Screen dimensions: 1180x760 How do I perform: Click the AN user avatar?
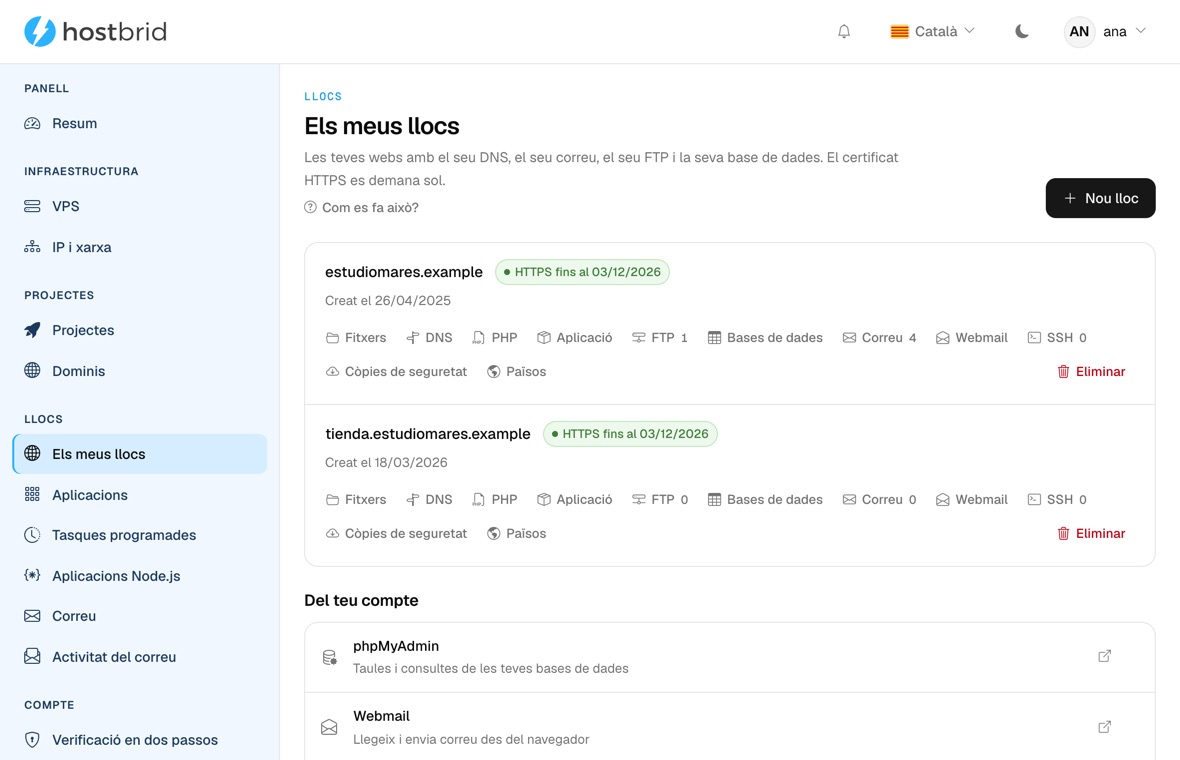1078,32
